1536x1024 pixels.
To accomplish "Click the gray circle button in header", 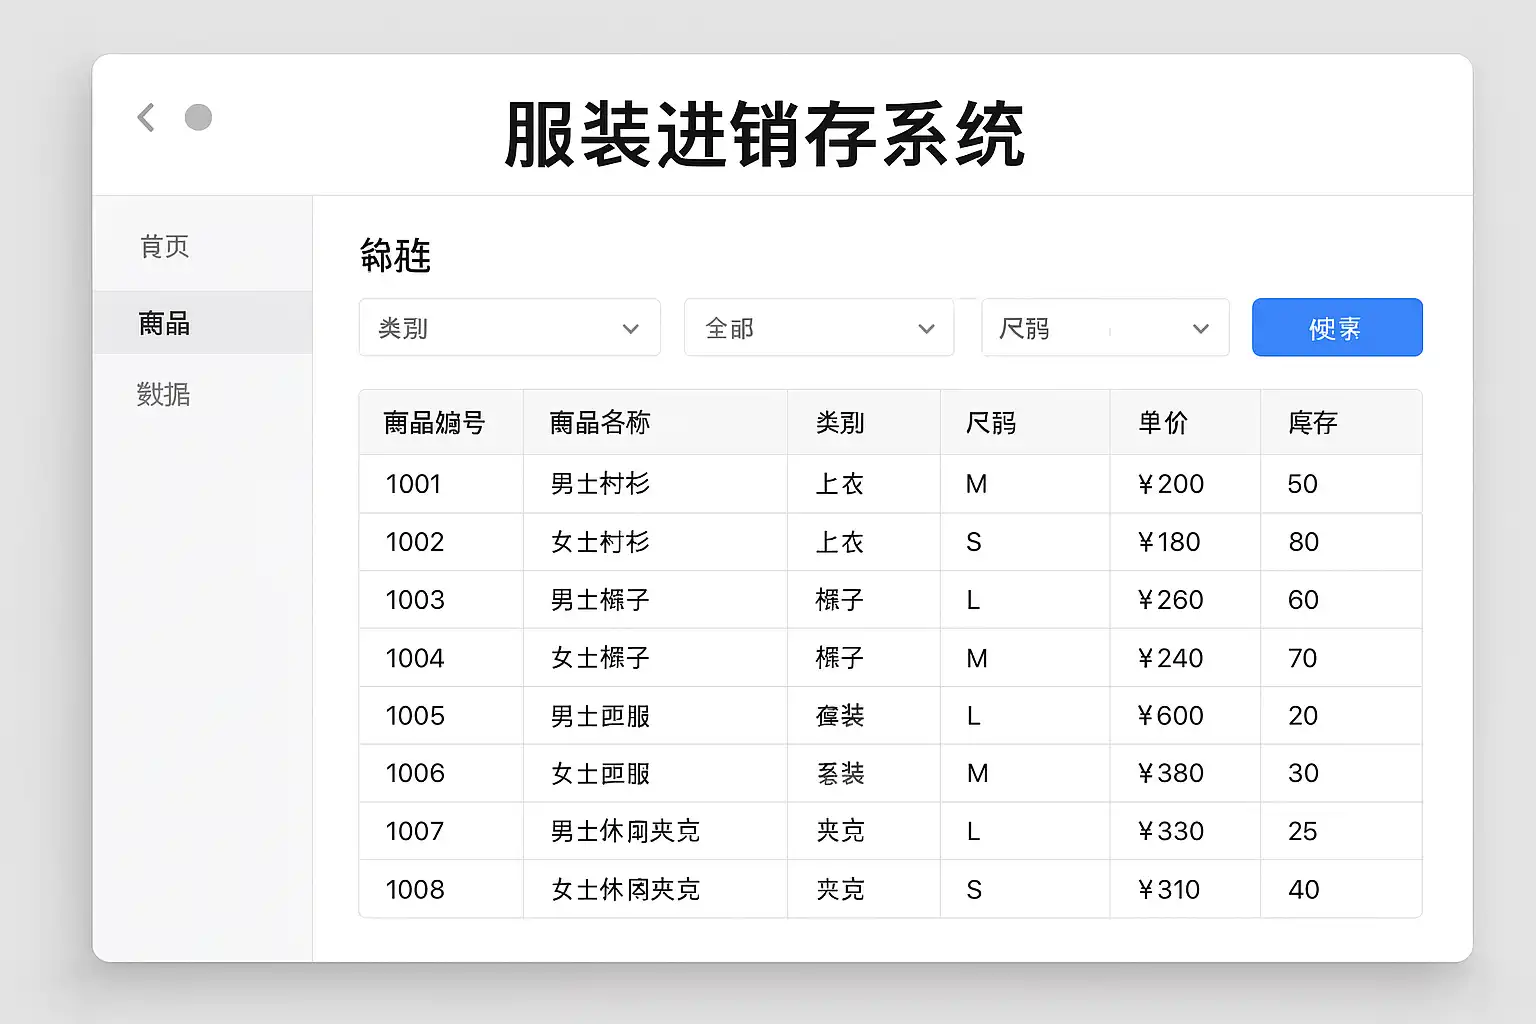I will 198,118.
